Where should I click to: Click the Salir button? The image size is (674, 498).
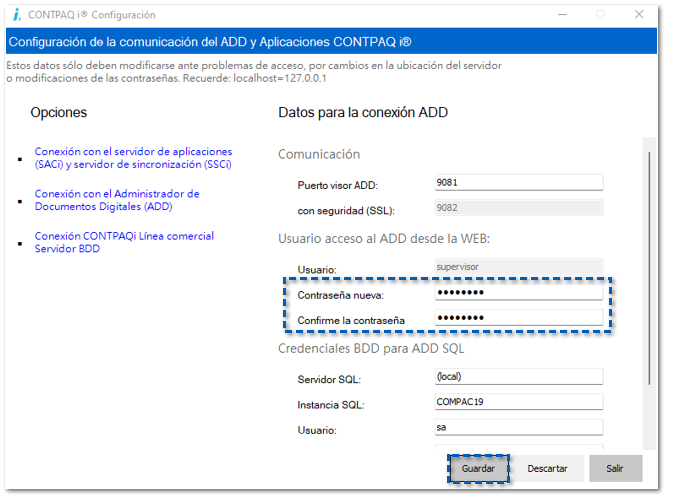pyautogui.click(x=615, y=469)
